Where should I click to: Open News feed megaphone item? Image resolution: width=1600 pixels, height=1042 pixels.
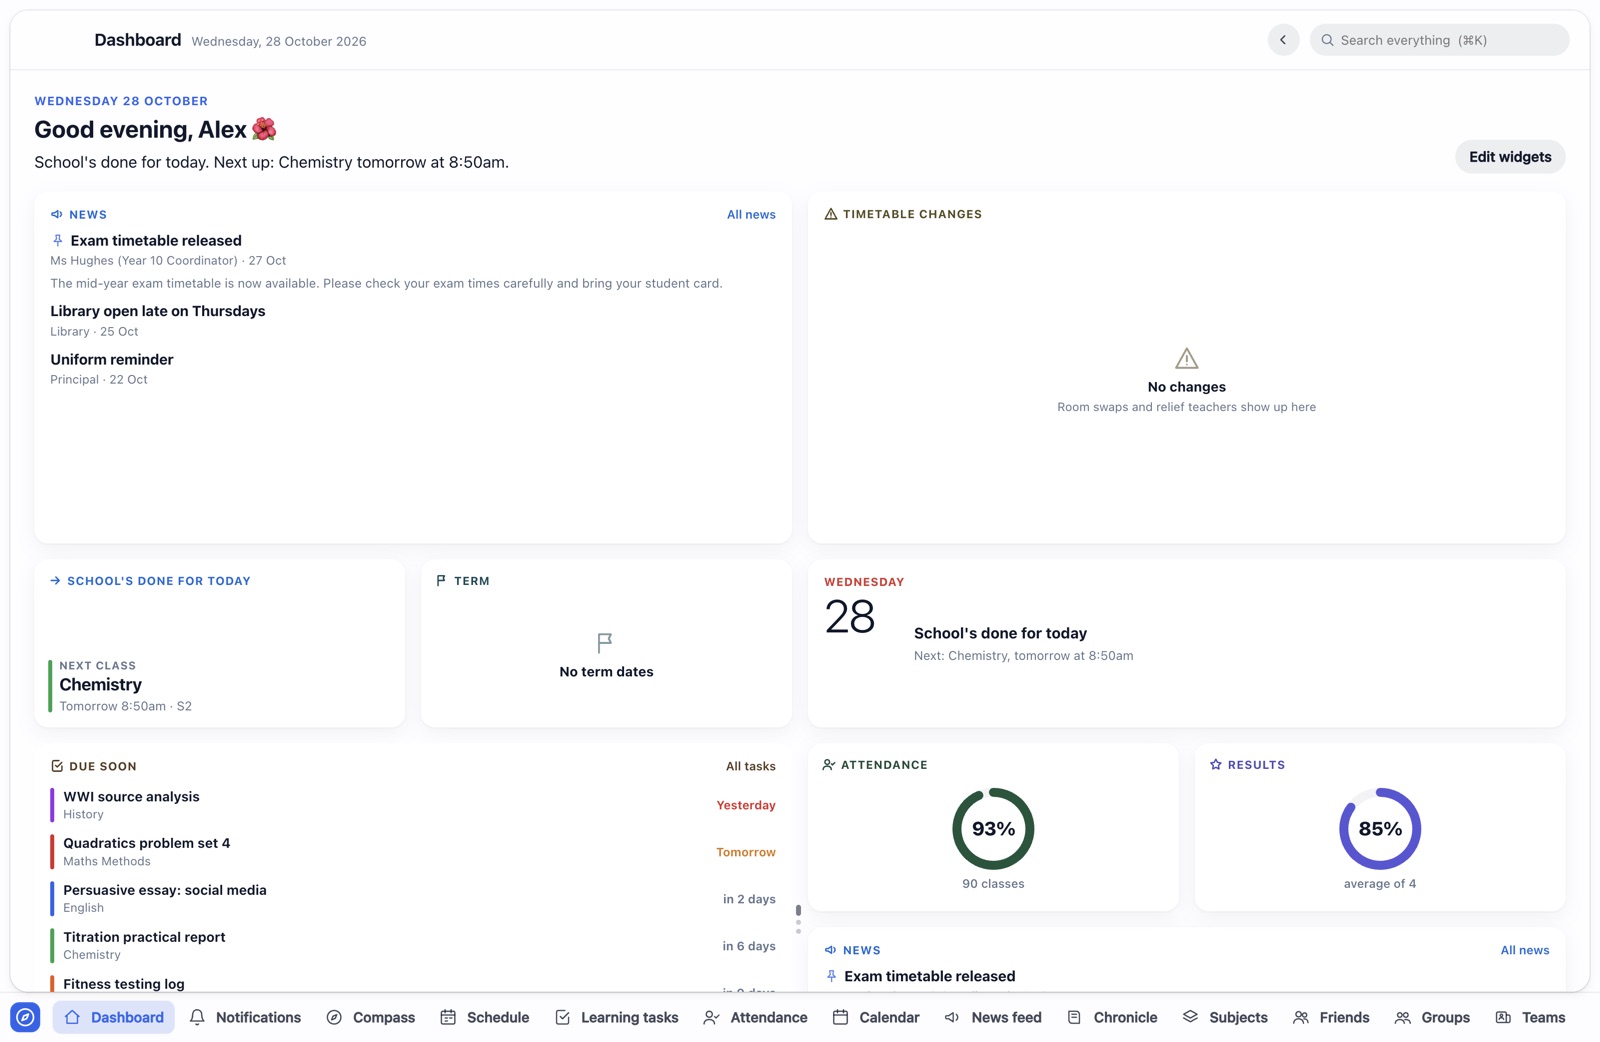pos(993,1017)
